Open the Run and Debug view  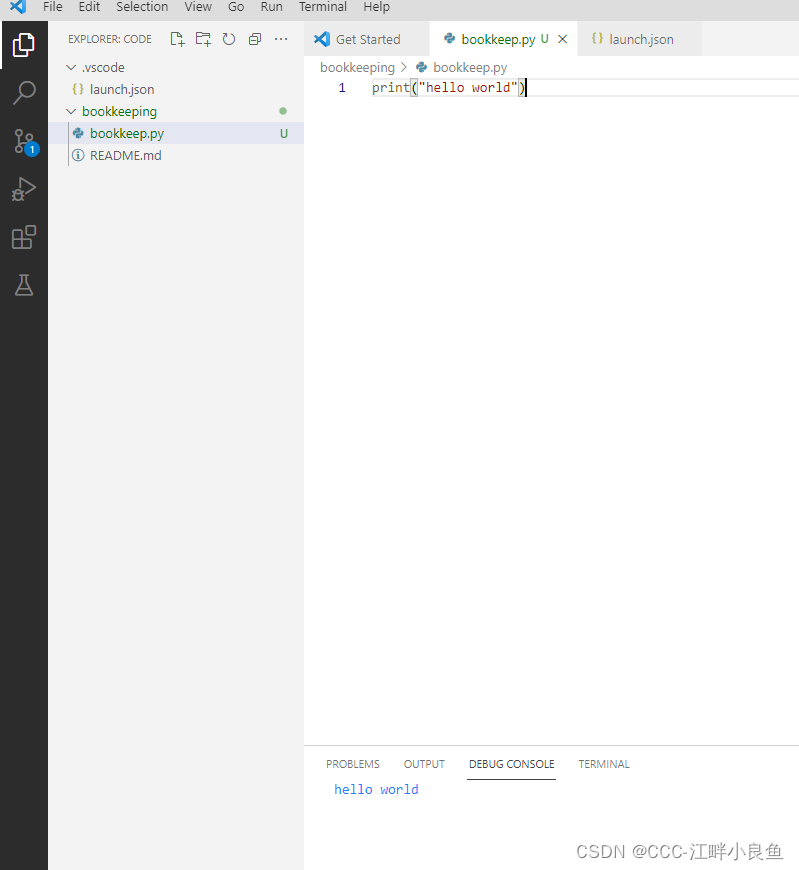tap(24, 189)
